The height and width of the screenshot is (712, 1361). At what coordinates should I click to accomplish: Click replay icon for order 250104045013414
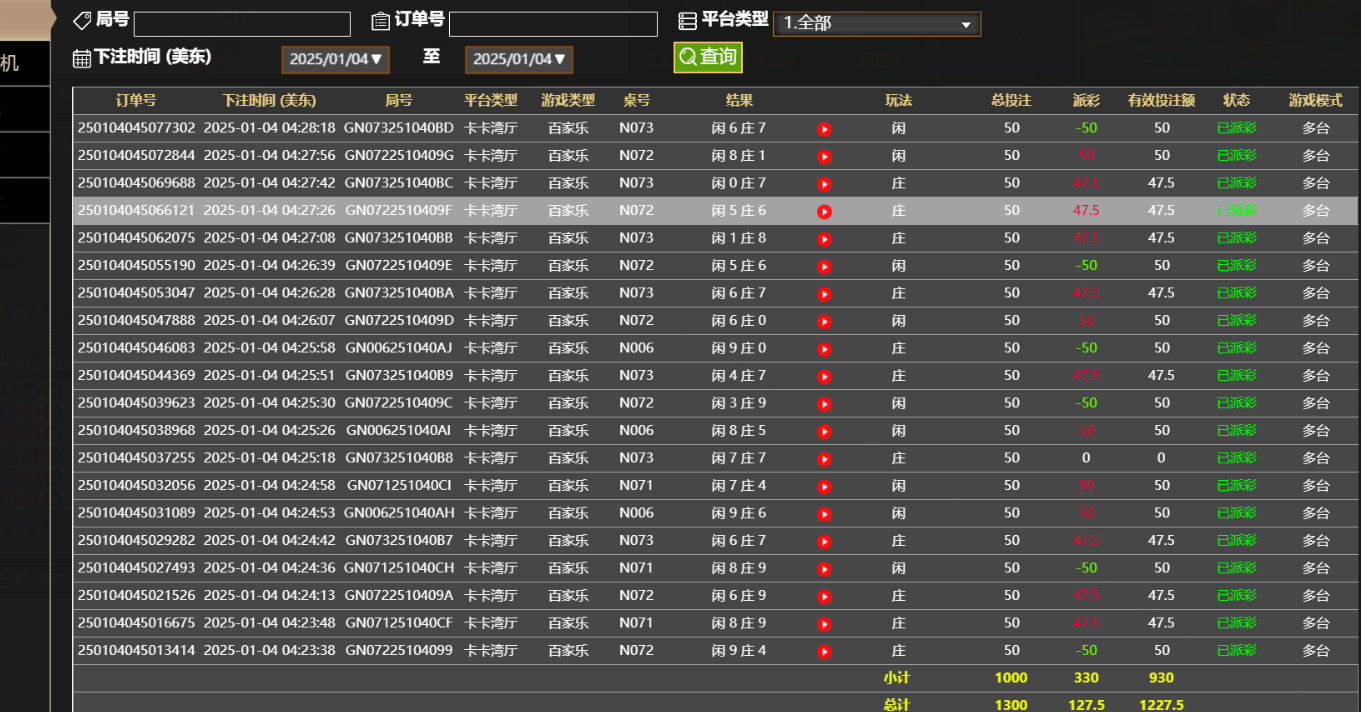pyautogui.click(x=824, y=651)
